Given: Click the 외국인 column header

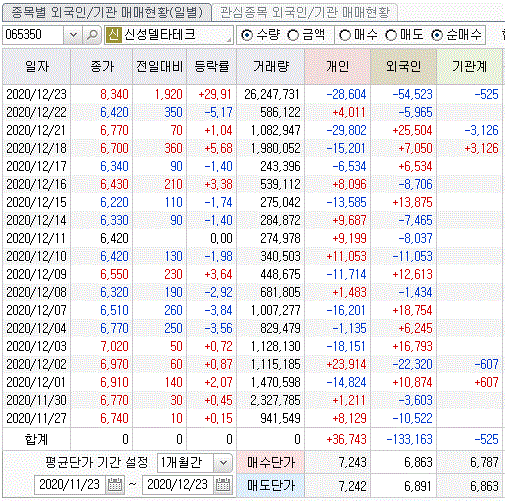Looking at the screenshot, I should [x=403, y=66].
